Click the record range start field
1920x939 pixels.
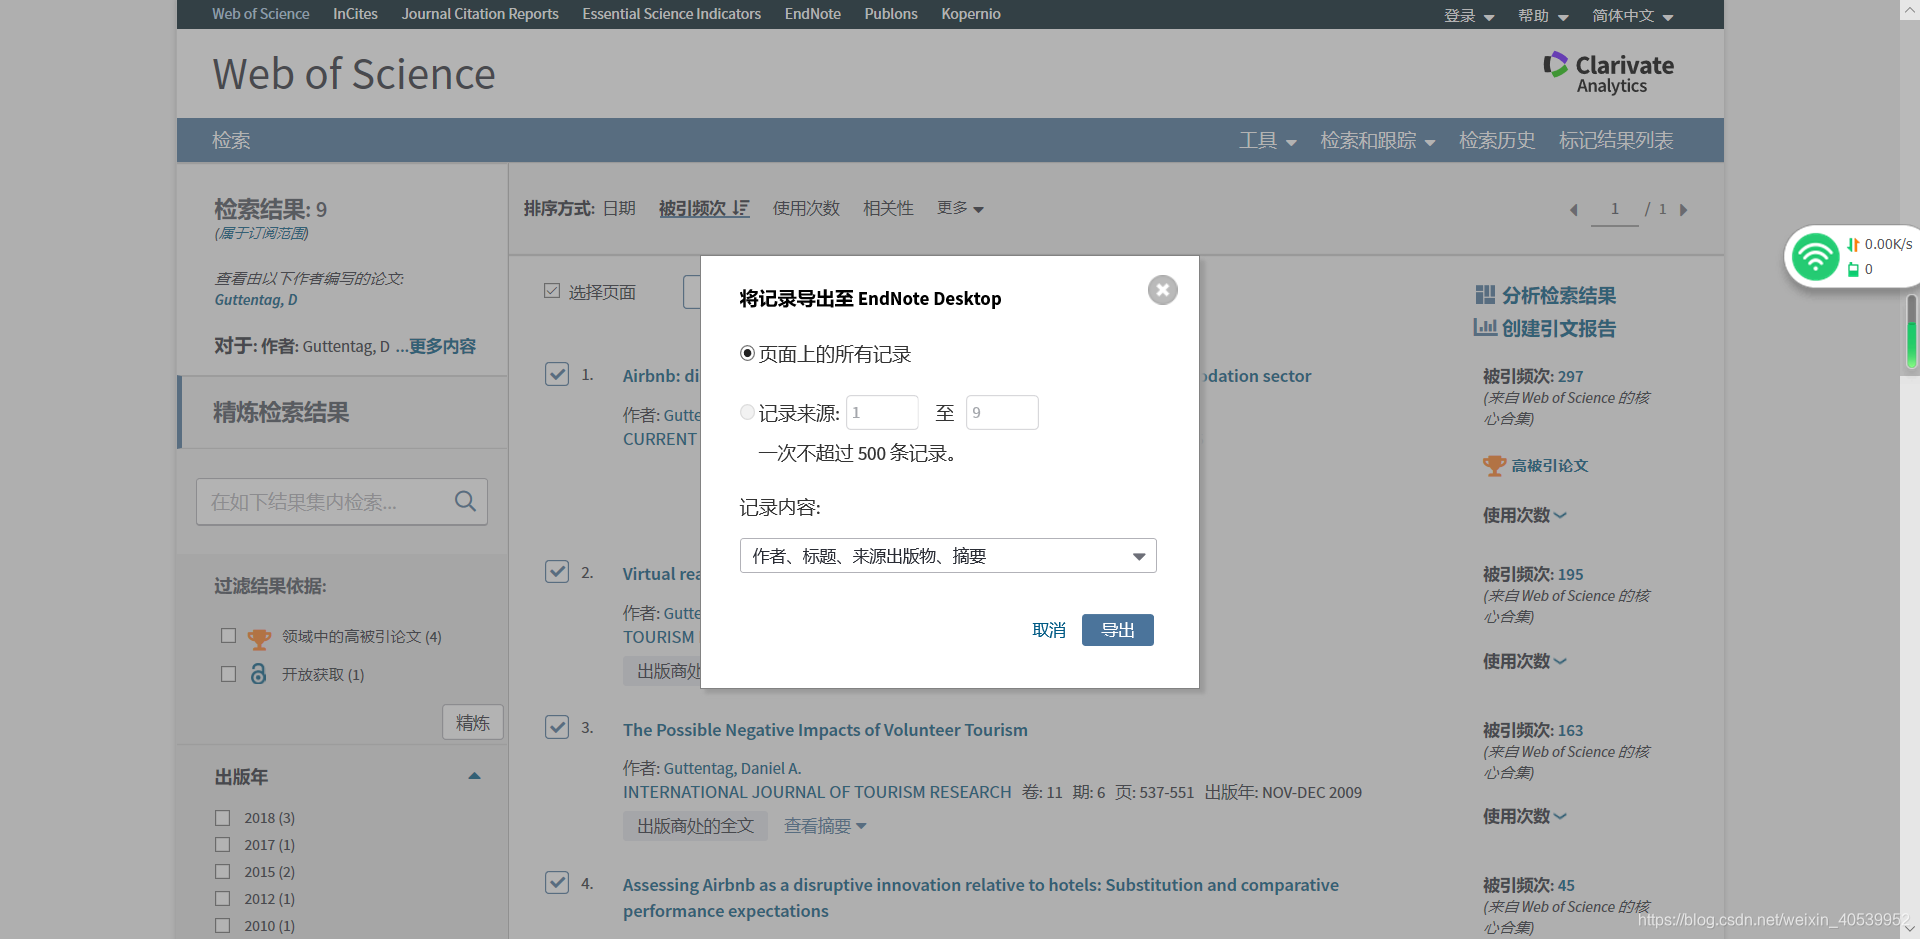pyautogui.click(x=882, y=412)
